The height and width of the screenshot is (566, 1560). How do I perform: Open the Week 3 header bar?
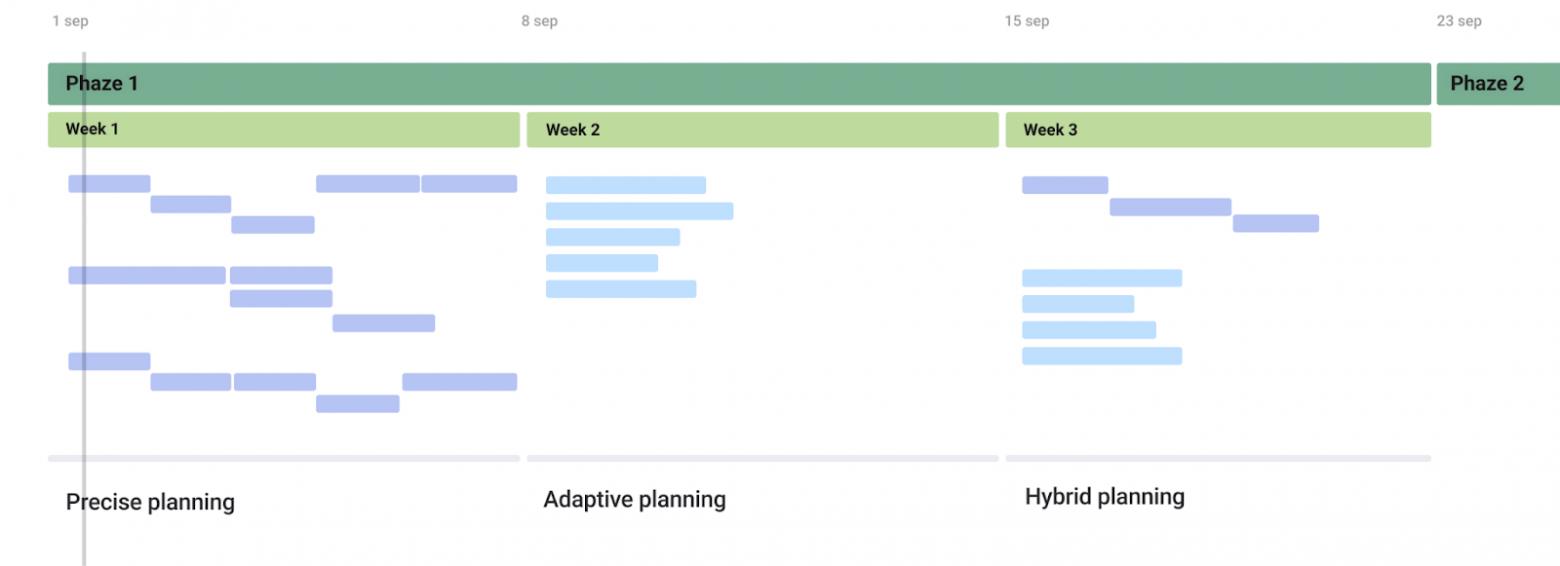pyautogui.click(x=1217, y=130)
